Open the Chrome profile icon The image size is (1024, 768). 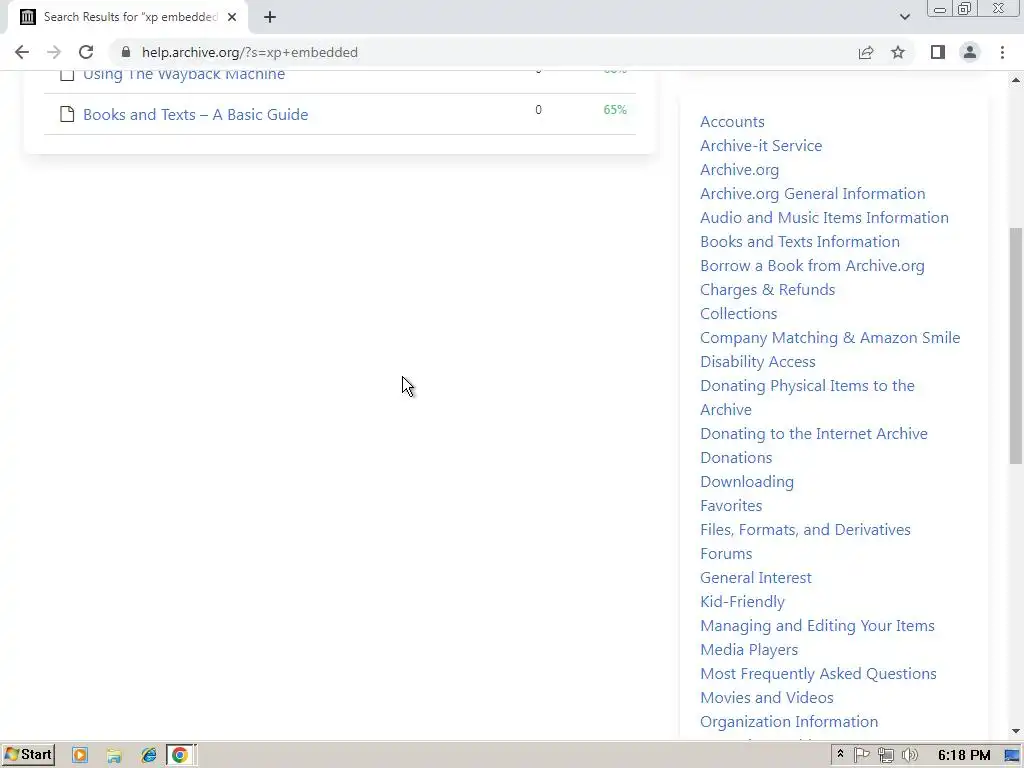tap(970, 52)
